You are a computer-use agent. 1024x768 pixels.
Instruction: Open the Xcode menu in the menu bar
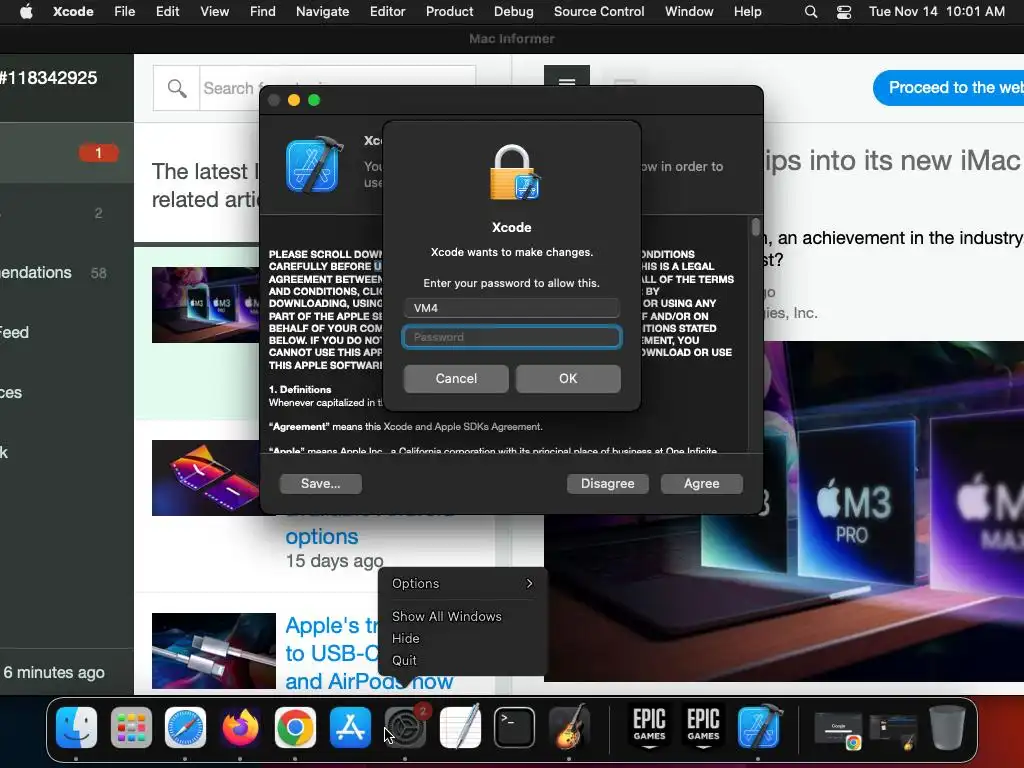coord(73,11)
